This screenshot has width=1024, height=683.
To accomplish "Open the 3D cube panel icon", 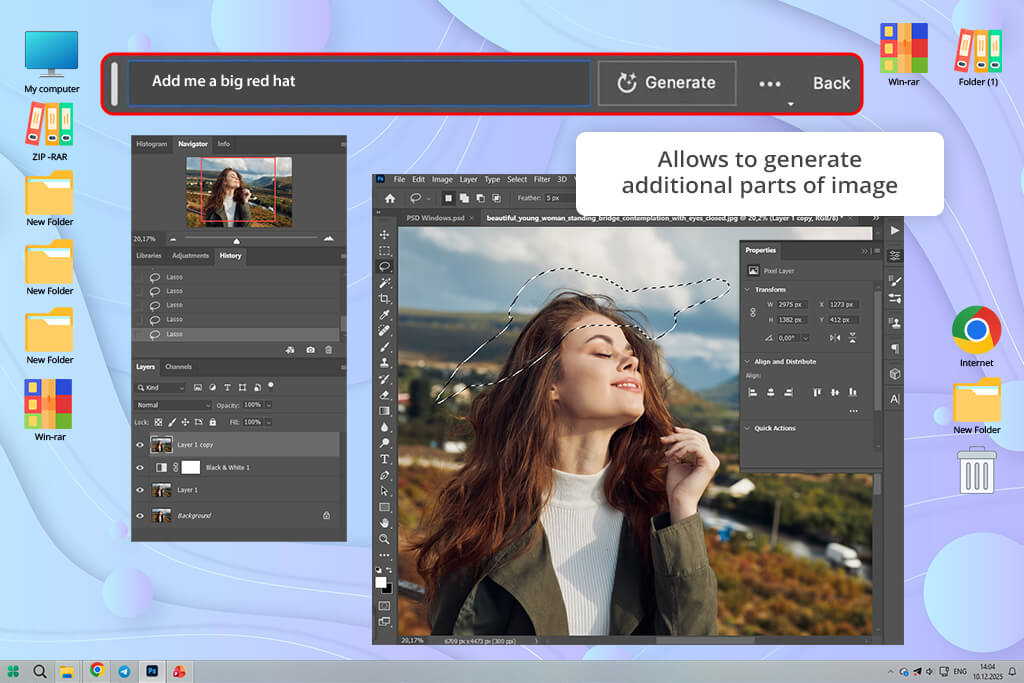I will [895, 374].
